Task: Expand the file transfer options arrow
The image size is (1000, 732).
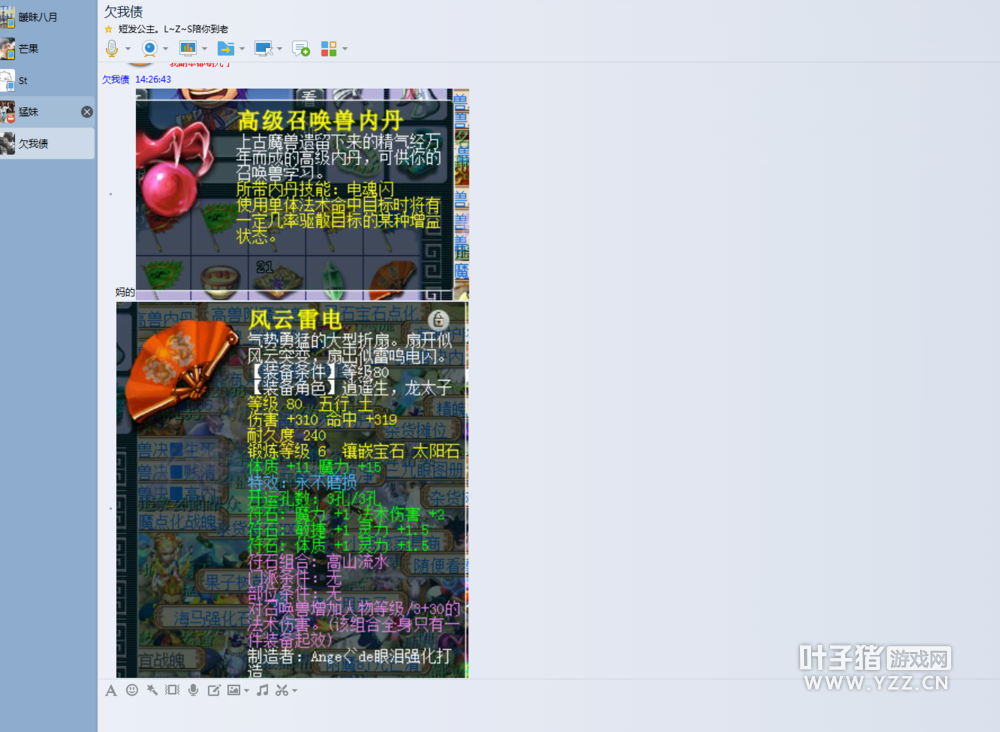Action: (x=242, y=48)
